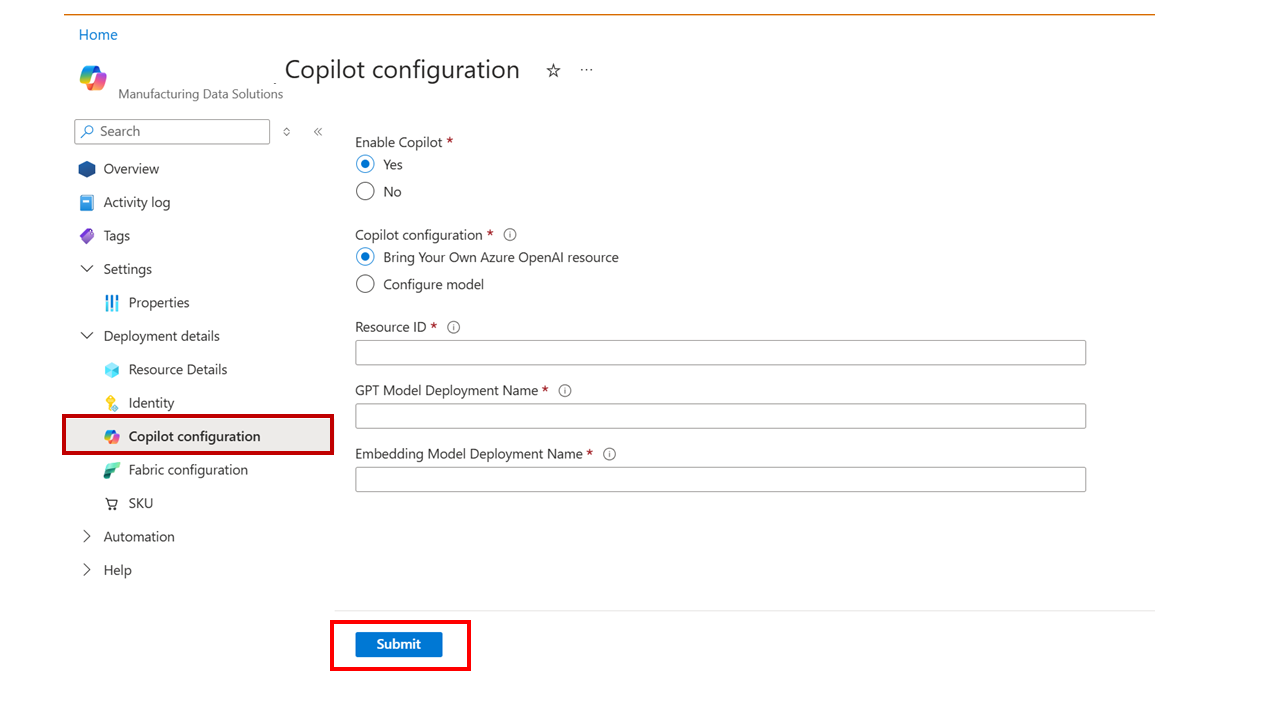1280x720 pixels.
Task: Click the expand/collapse all sort arrows
Action: pos(287,131)
